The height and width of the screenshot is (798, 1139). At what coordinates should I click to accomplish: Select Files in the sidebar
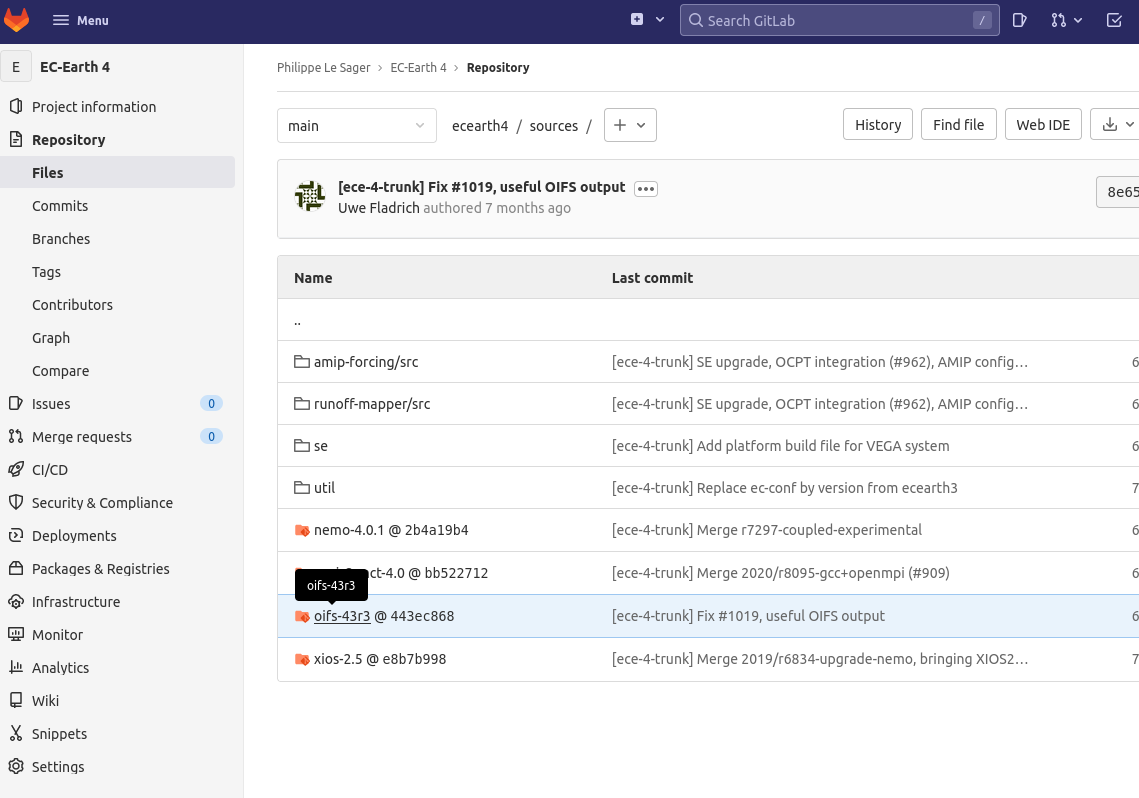(x=47, y=173)
